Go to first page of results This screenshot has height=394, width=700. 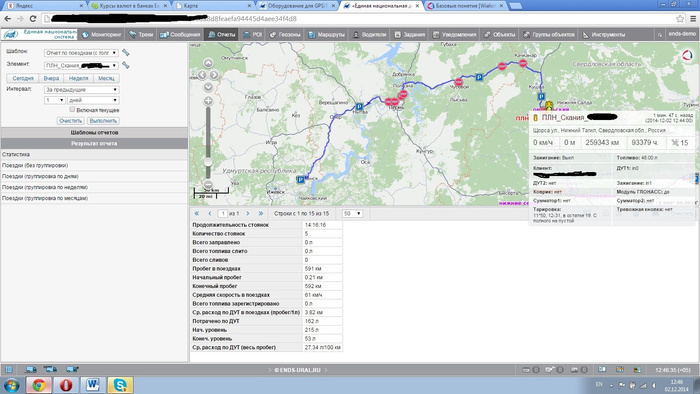197,214
